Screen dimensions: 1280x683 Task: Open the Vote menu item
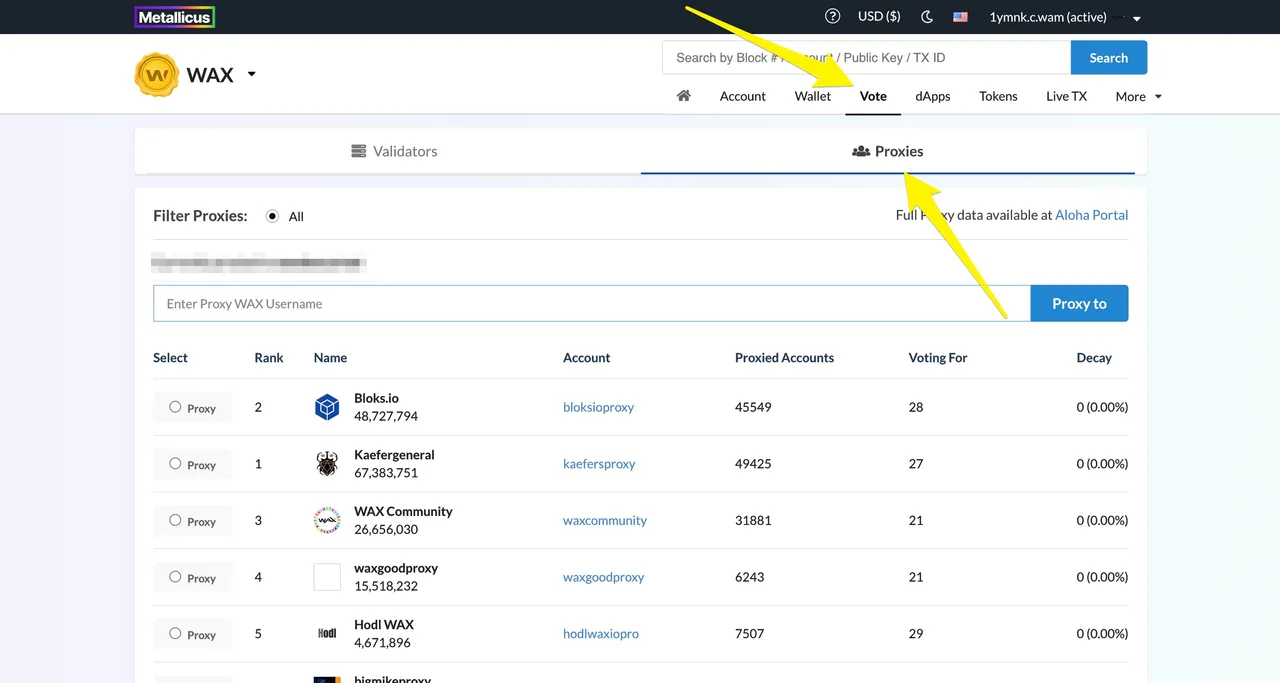click(x=873, y=96)
